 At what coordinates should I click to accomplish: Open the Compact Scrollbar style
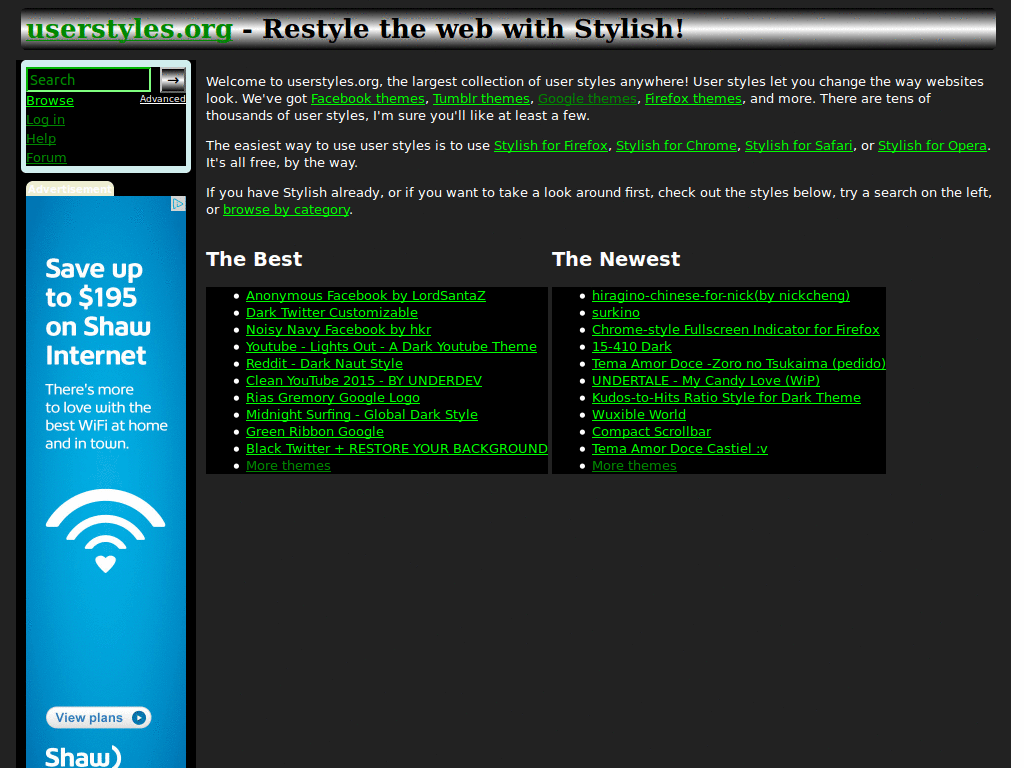click(x=651, y=432)
